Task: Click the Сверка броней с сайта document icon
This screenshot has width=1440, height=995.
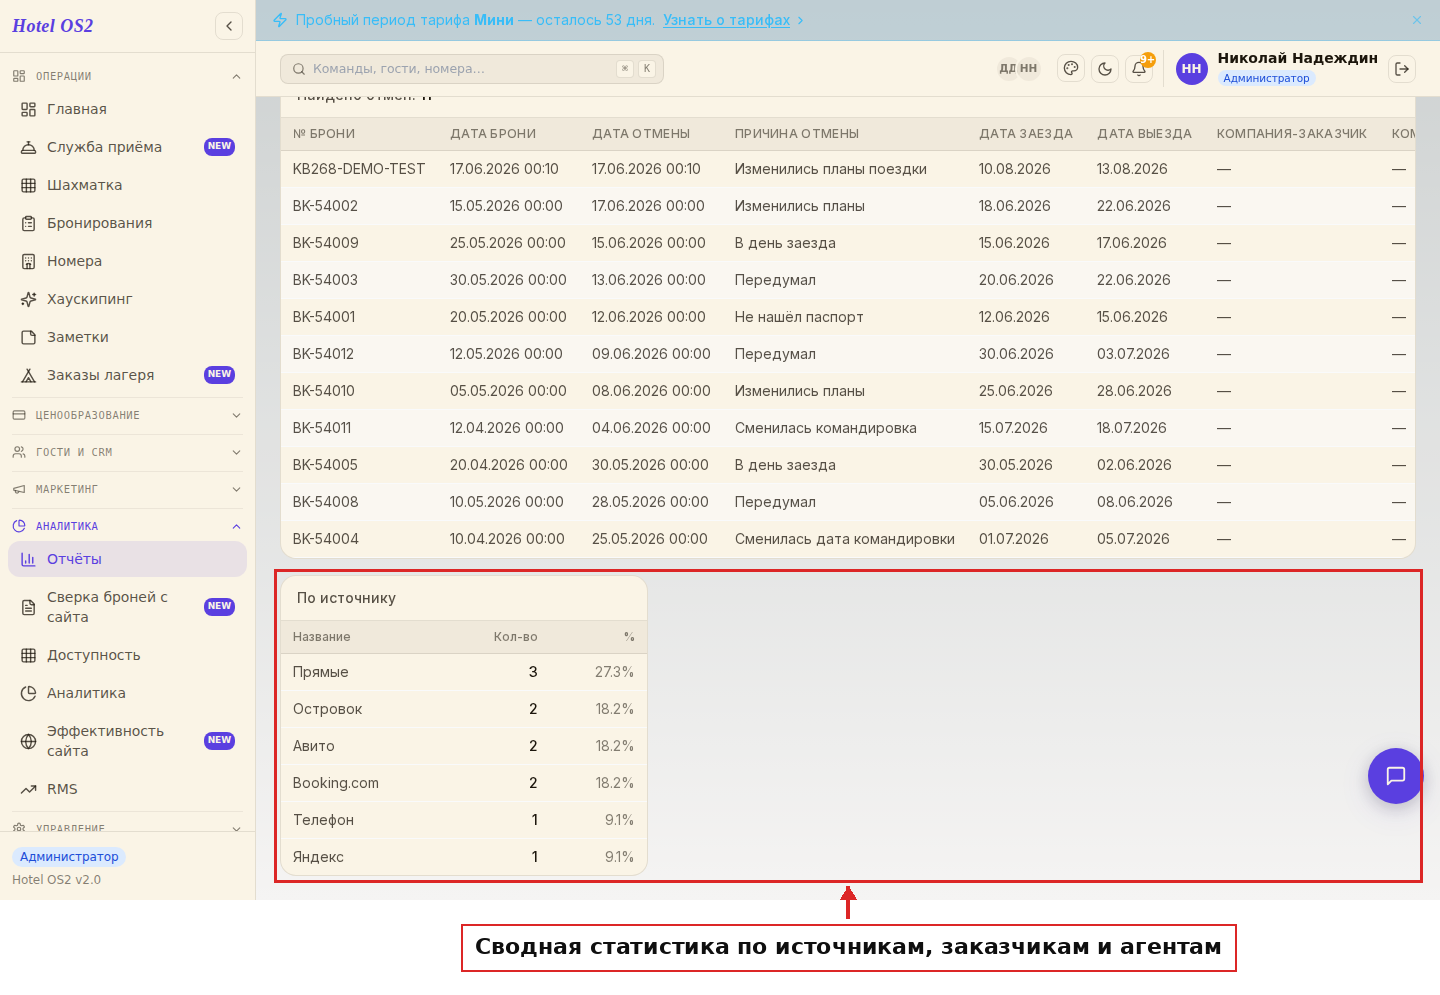Action: point(29,607)
